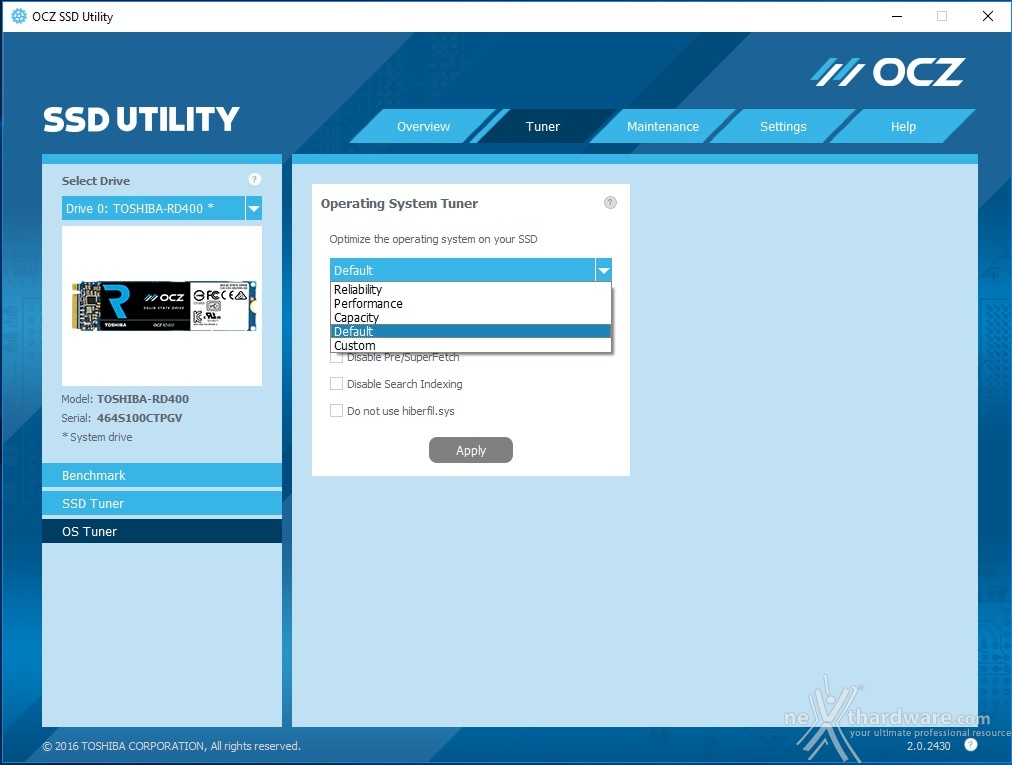Viewport: 1012px width, 765px height.
Task: Select Drive 0: TOSHIBA-RD400 combo box
Action: pyautogui.click(x=161, y=209)
